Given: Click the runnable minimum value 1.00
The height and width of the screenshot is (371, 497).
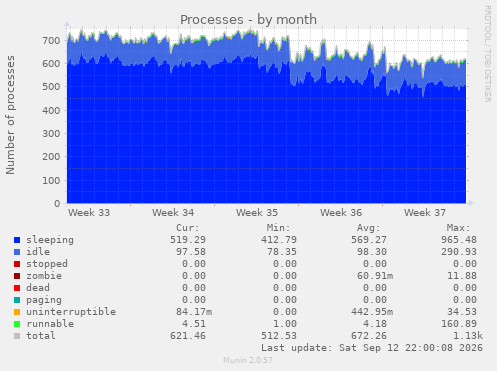Looking at the screenshot, I should coord(285,324).
